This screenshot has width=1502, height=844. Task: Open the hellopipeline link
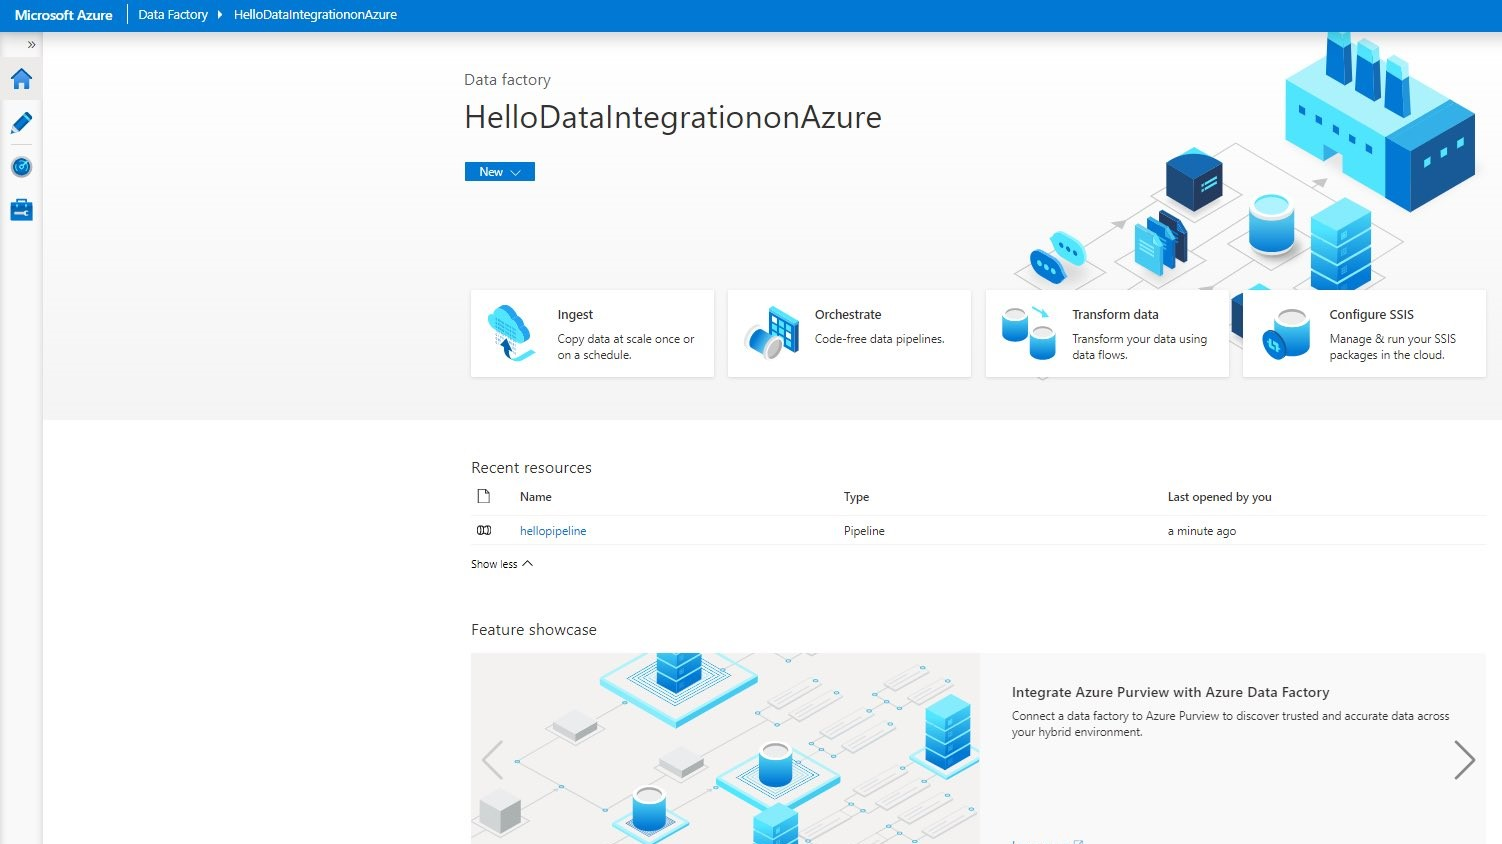(553, 531)
